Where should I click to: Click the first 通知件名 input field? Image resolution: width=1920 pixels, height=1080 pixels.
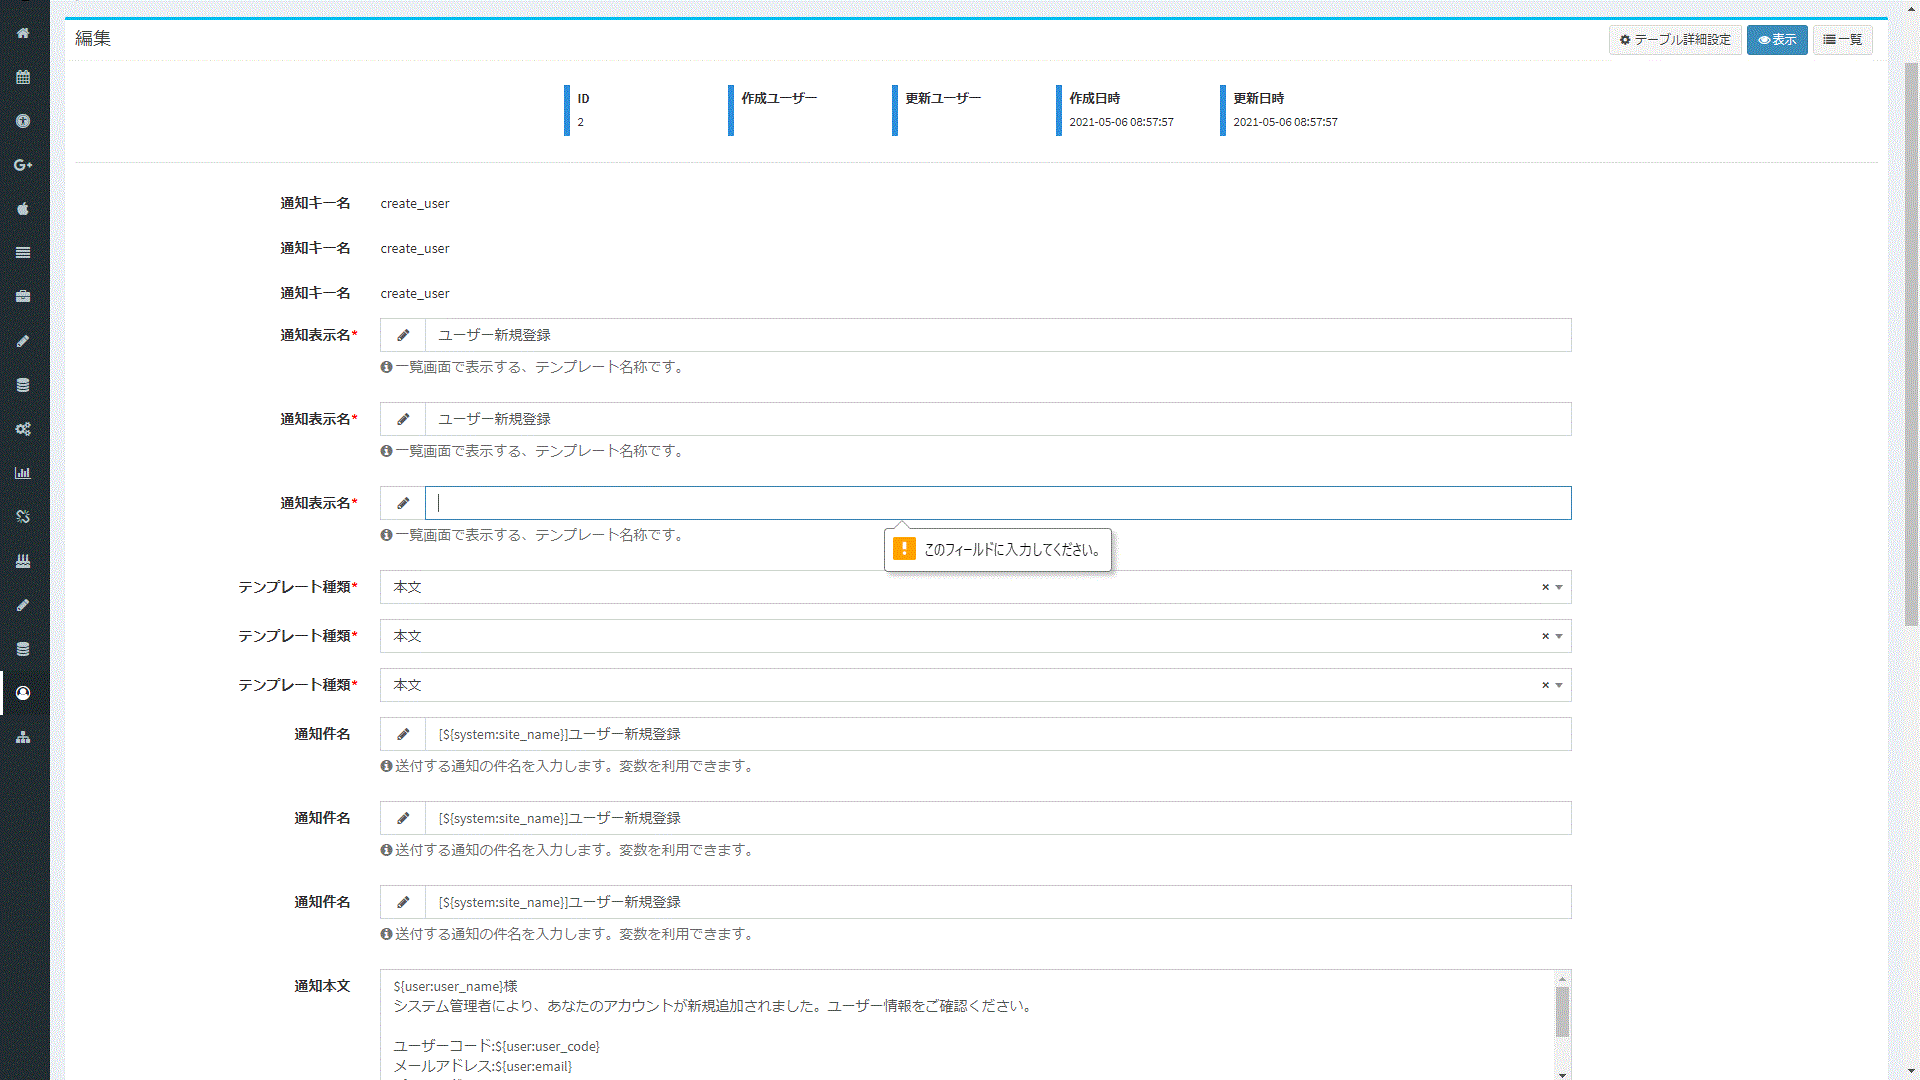coord(998,734)
